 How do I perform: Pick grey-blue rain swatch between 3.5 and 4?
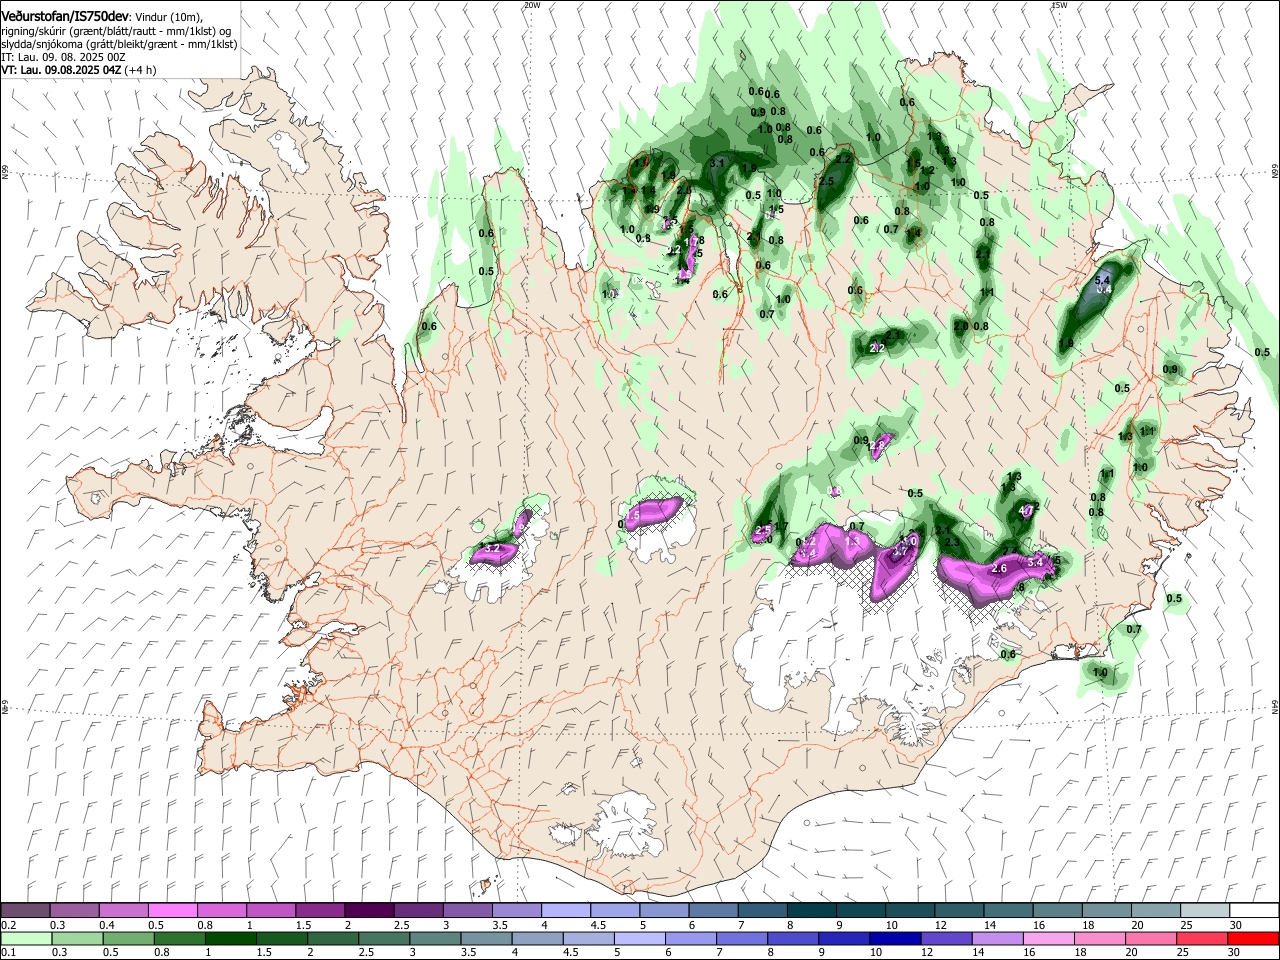pyautogui.click(x=487, y=939)
